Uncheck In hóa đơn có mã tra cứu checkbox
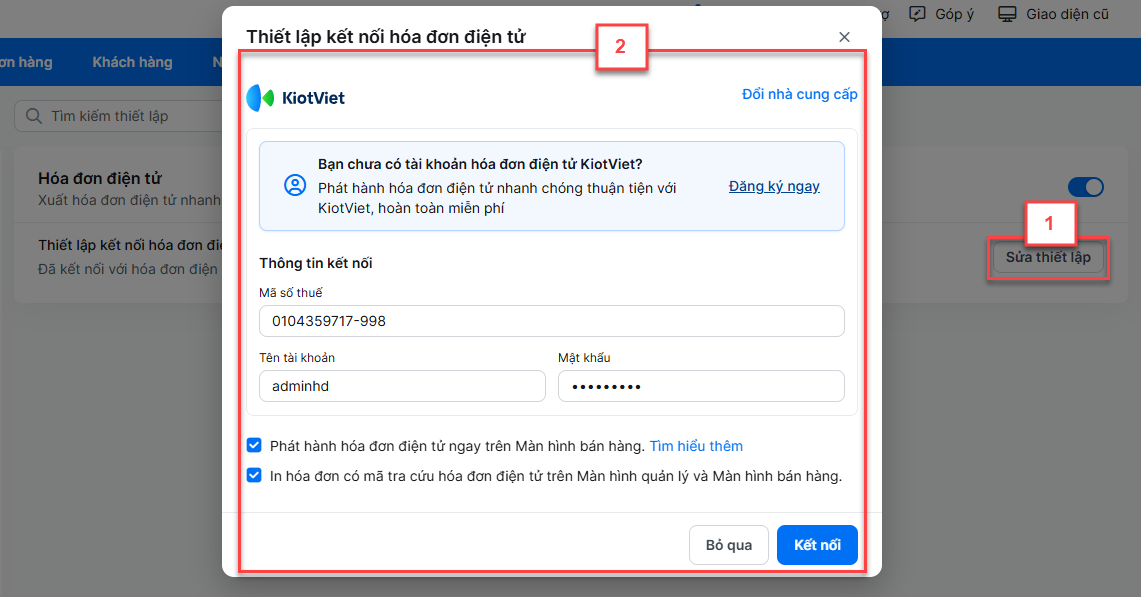The height and width of the screenshot is (597, 1141). coord(254,475)
